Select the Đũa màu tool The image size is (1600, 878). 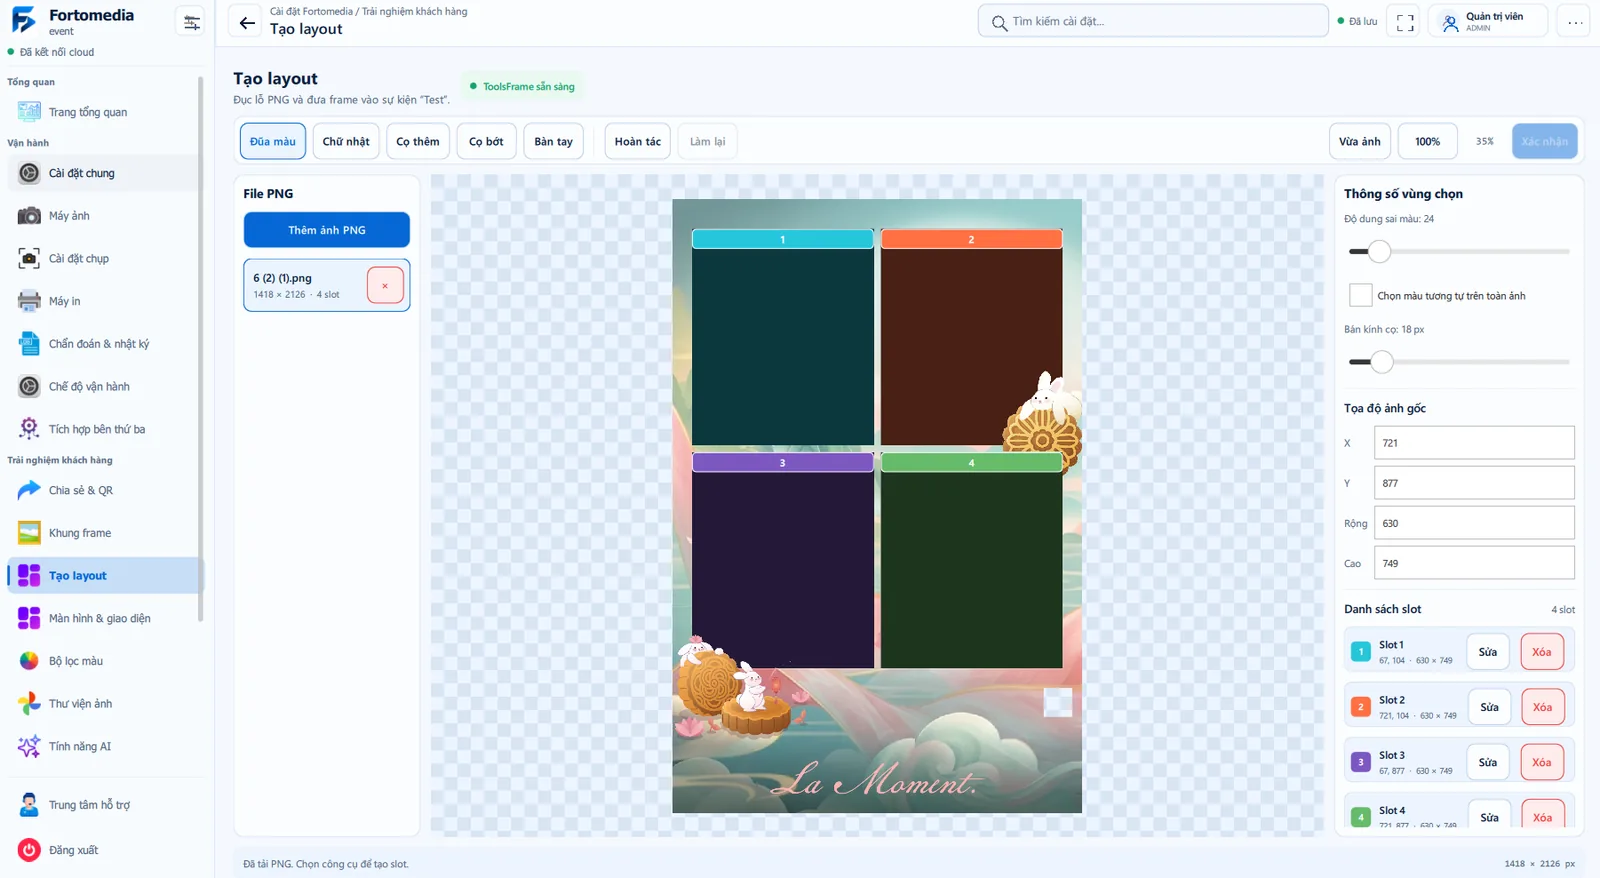(x=273, y=141)
